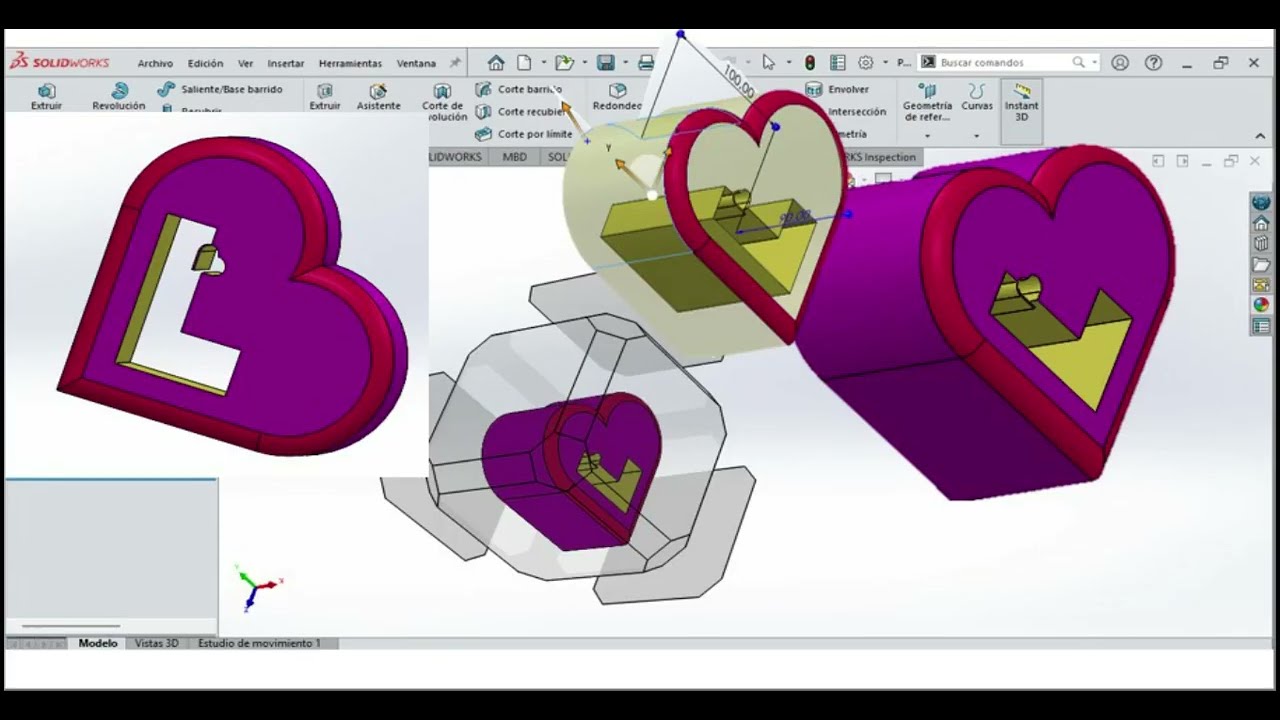Select the Intersección tool

[856, 112]
